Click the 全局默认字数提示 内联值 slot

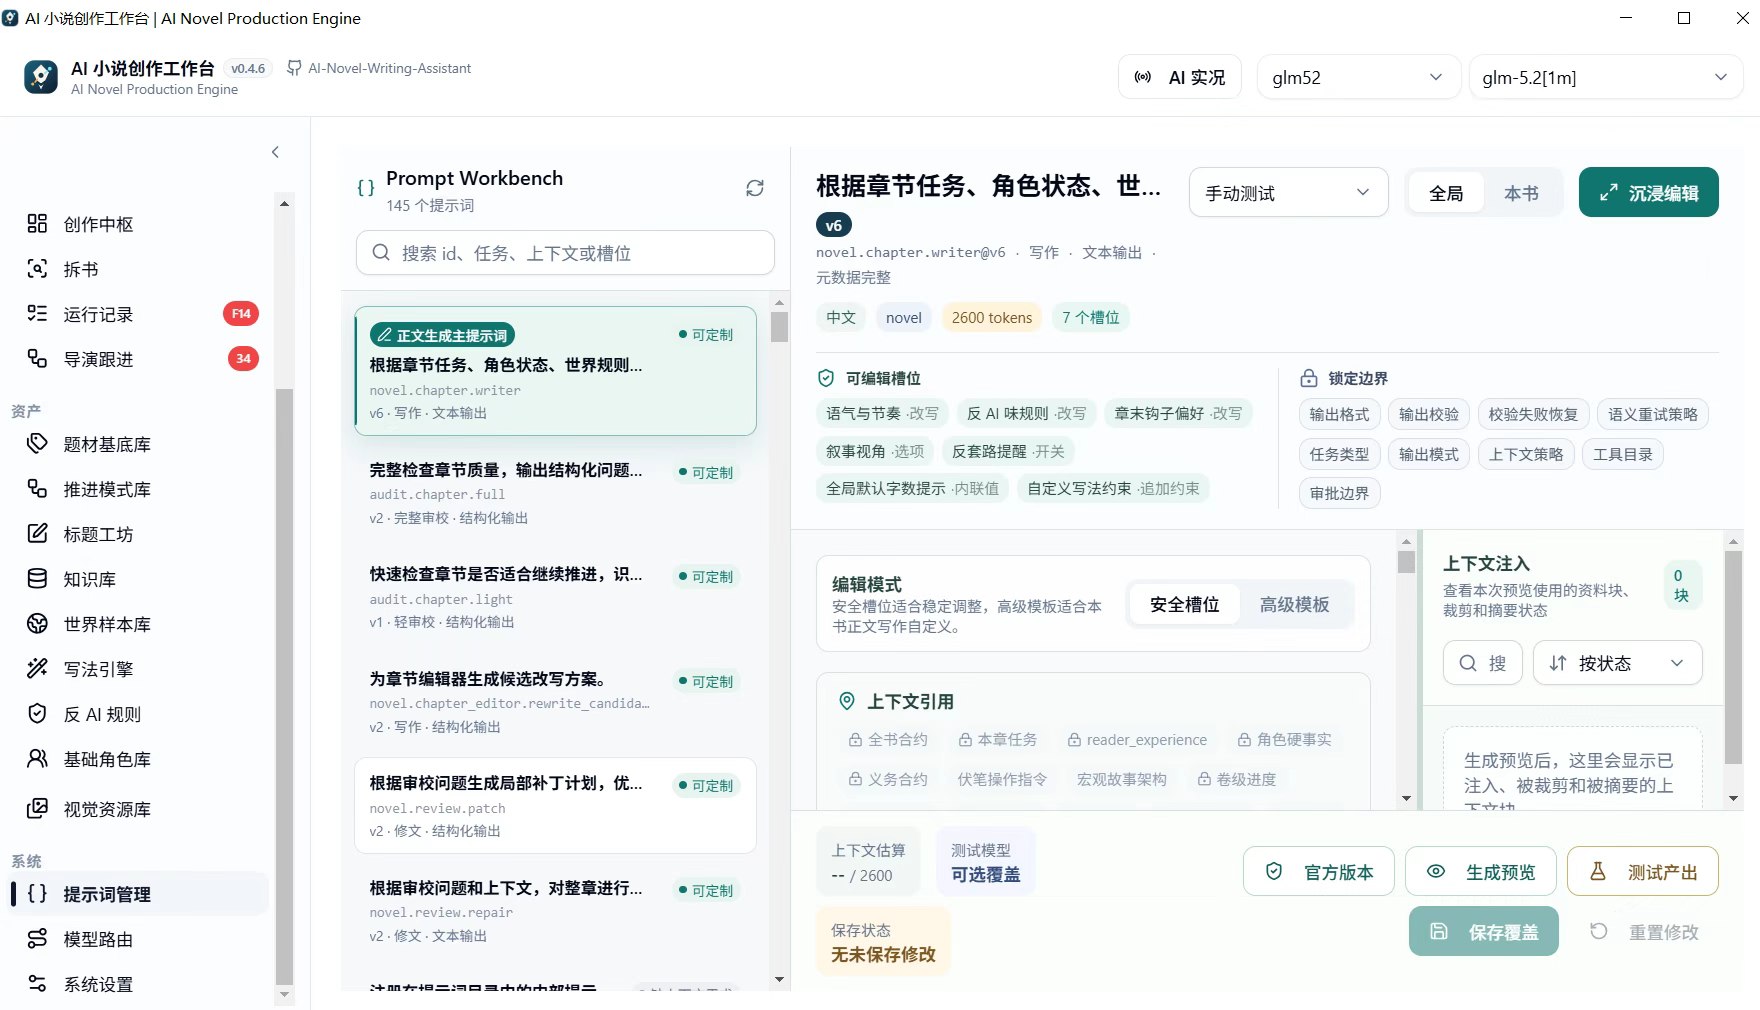(x=912, y=488)
